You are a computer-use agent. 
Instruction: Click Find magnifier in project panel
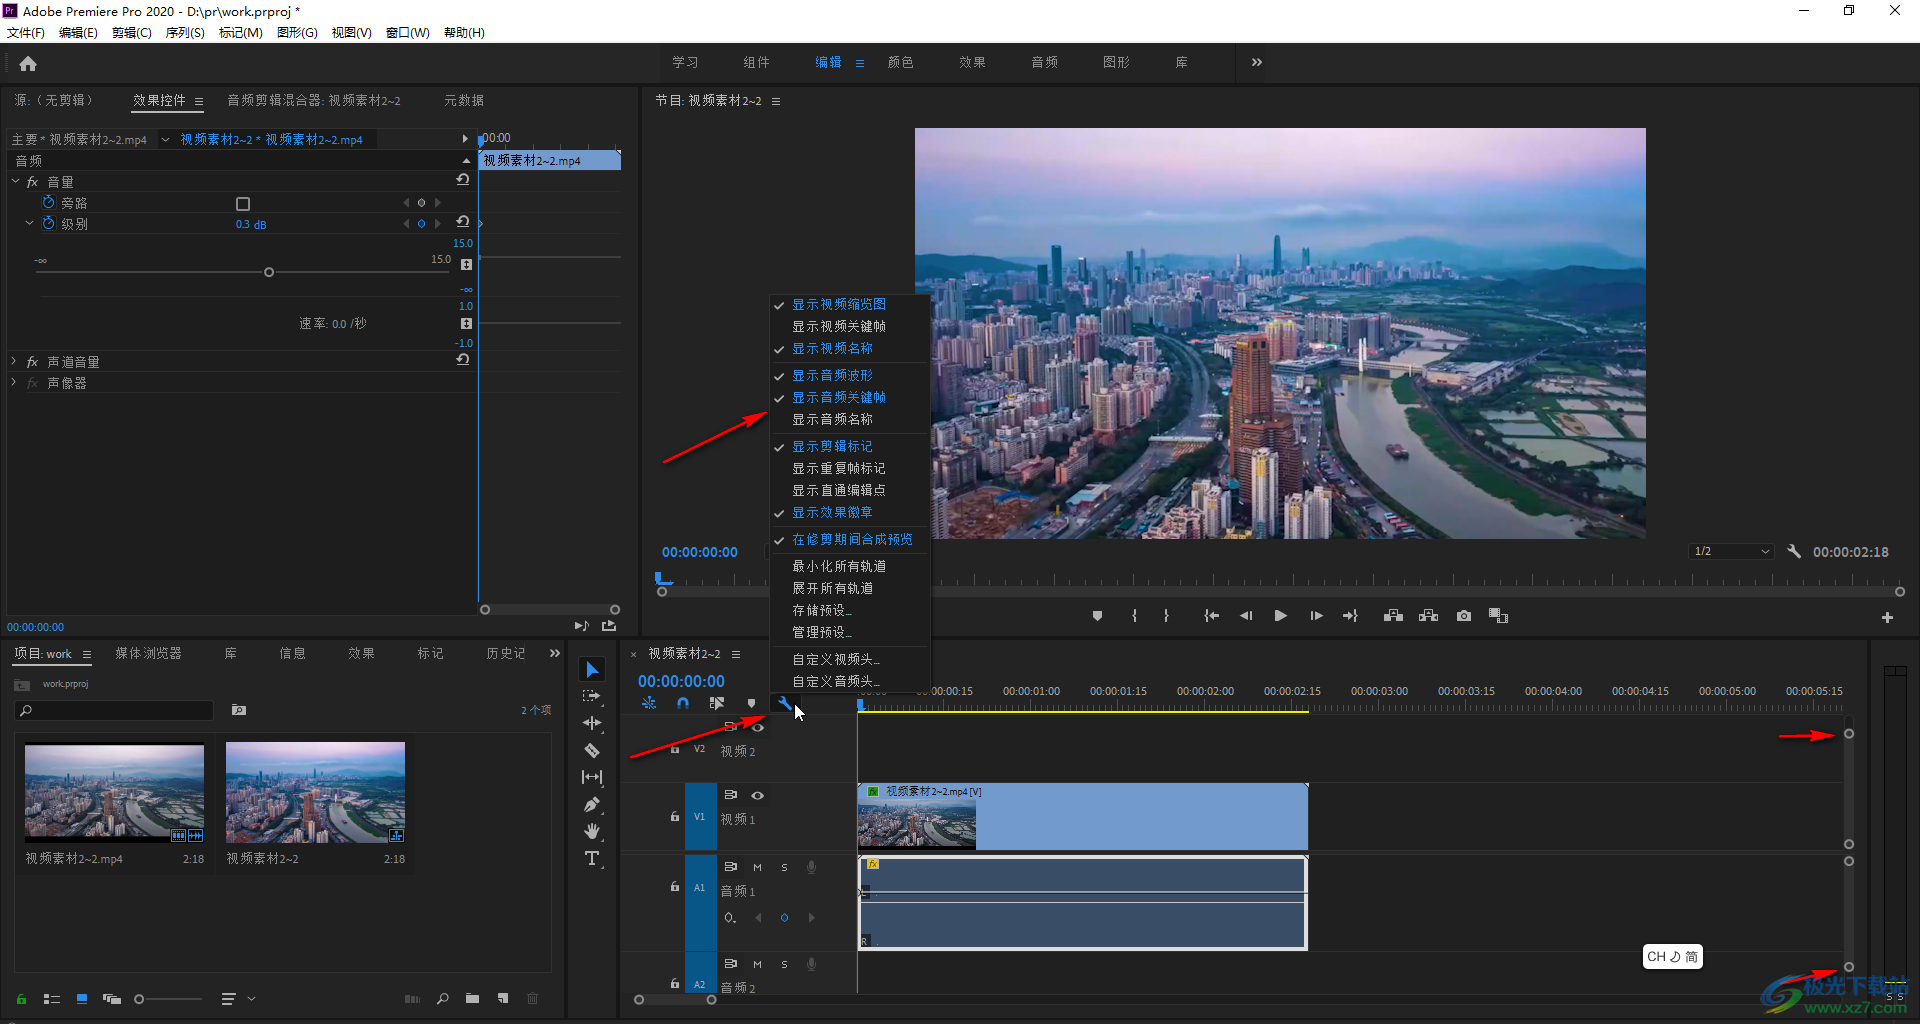[x=442, y=998]
